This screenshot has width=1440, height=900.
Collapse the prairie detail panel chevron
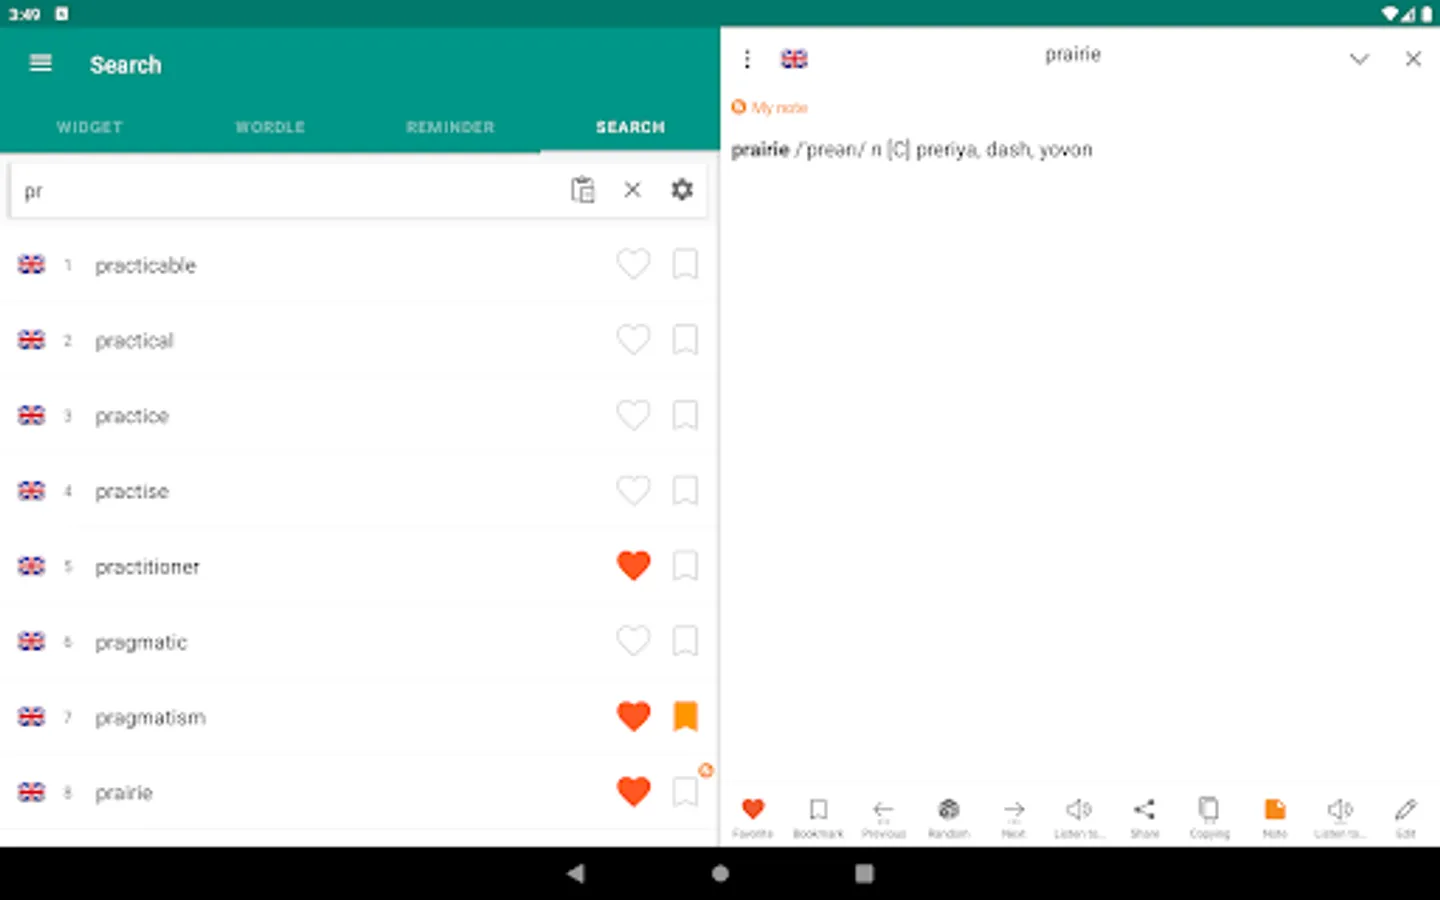coord(1359,59)
